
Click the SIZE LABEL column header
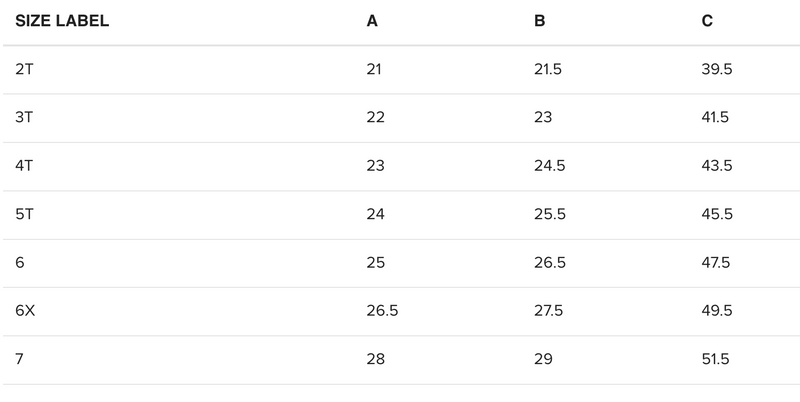[x=62, y=21]
